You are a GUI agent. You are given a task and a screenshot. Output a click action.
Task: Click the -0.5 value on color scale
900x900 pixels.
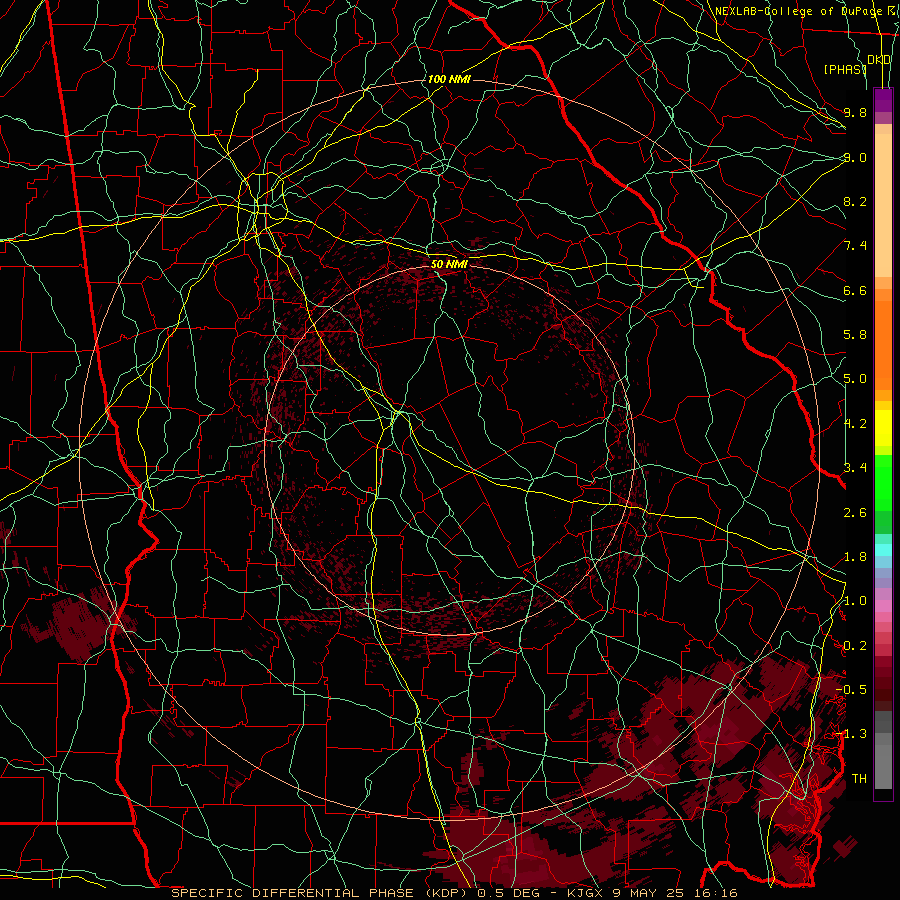click(851, 690)
